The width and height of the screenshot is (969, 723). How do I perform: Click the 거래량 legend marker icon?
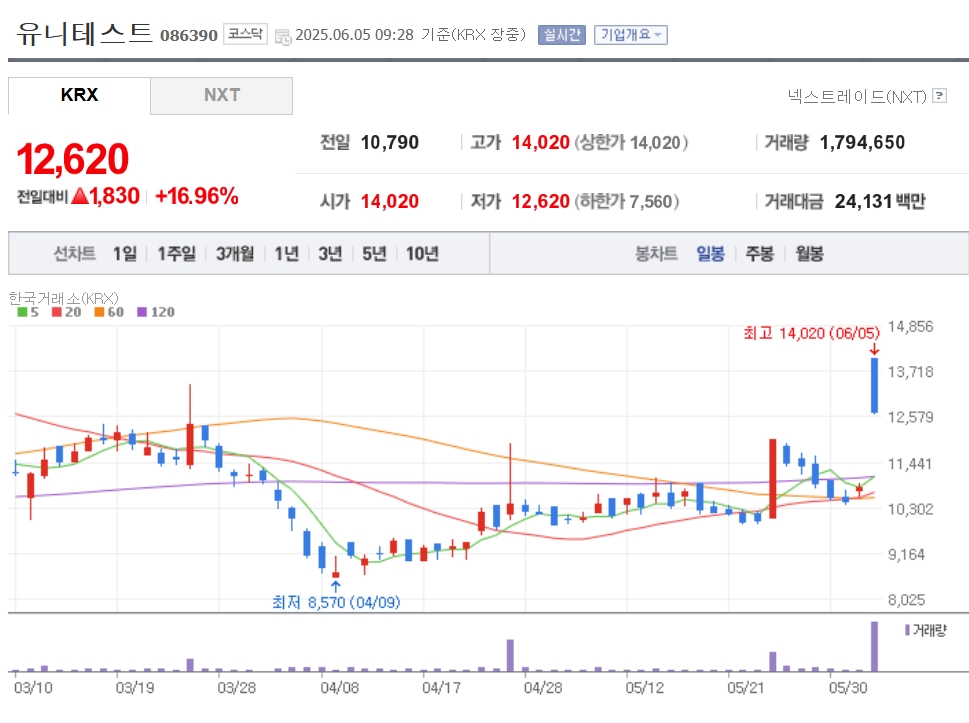tap(907, 630)
